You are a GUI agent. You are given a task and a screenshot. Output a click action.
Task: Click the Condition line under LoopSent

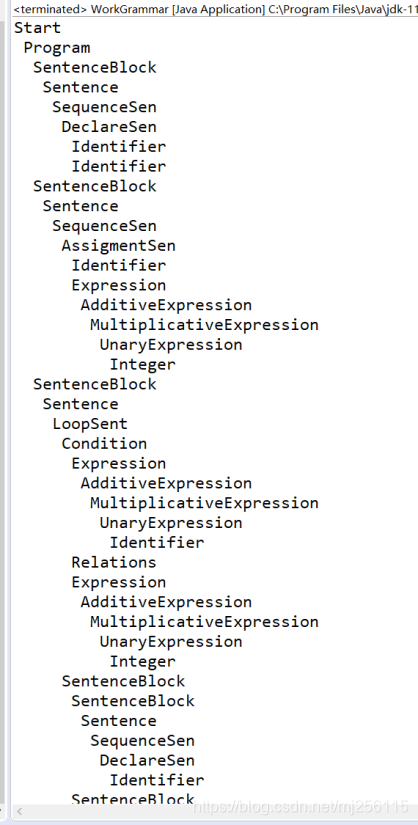[x=104, y=444]
